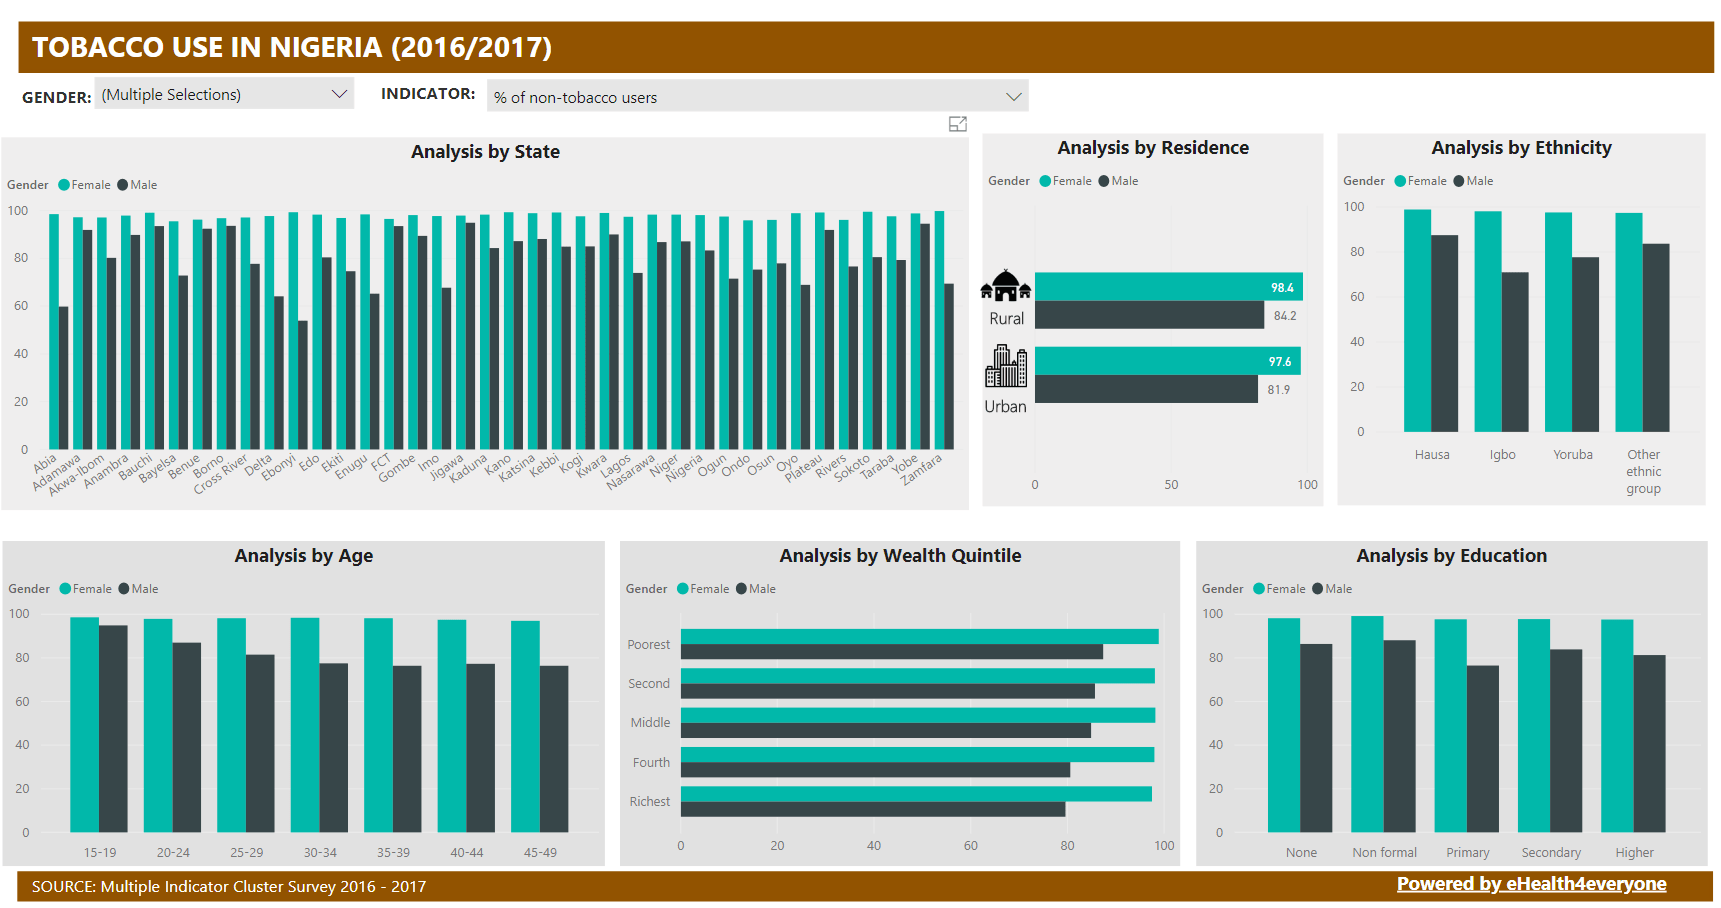Click Male legend dot in Analysis by Age
The width and height of the screenshot is (1721, 908).
pos(124,589)
